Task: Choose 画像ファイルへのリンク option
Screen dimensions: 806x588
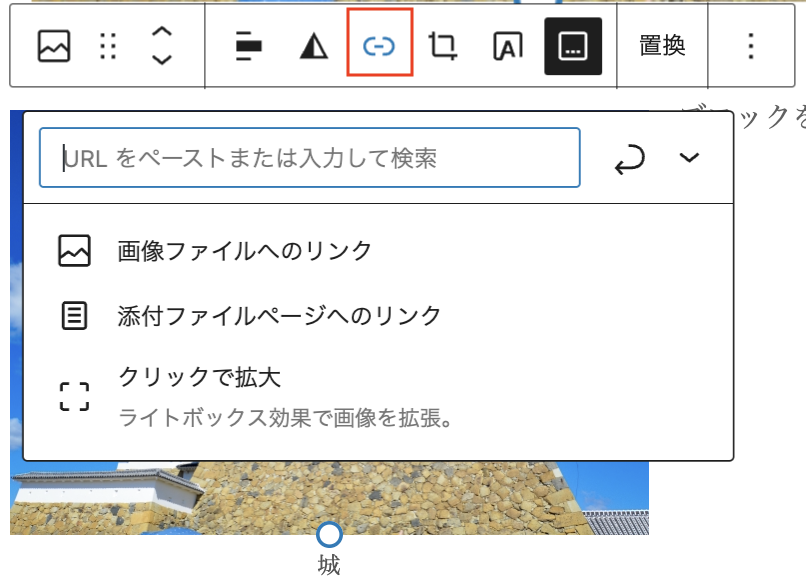Action: click(x=245, y=251)
